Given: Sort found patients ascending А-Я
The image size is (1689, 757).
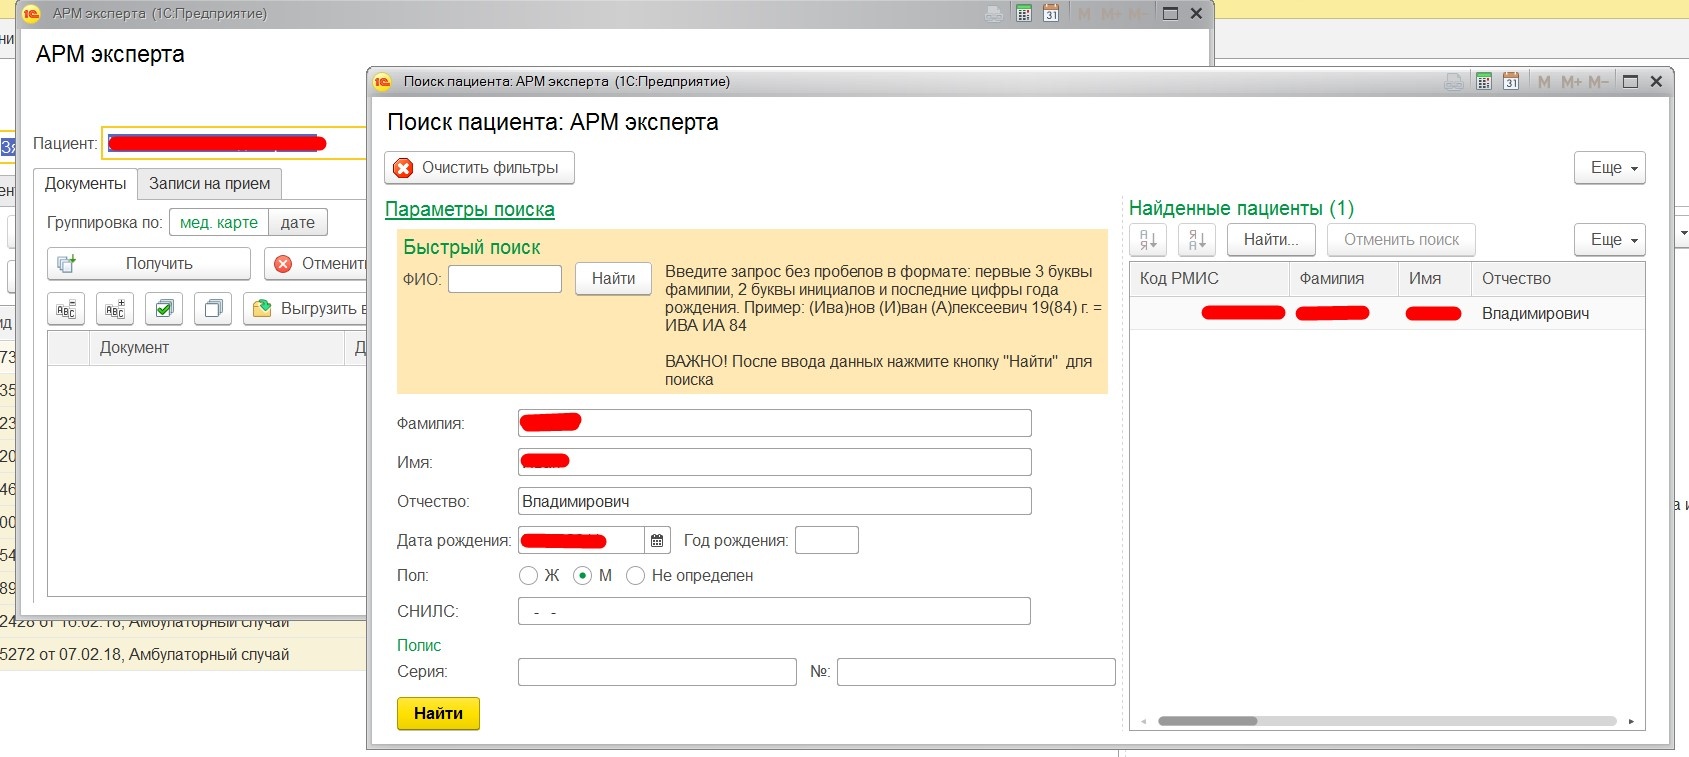Looking at the screenshot, I should coord(1148,240).
